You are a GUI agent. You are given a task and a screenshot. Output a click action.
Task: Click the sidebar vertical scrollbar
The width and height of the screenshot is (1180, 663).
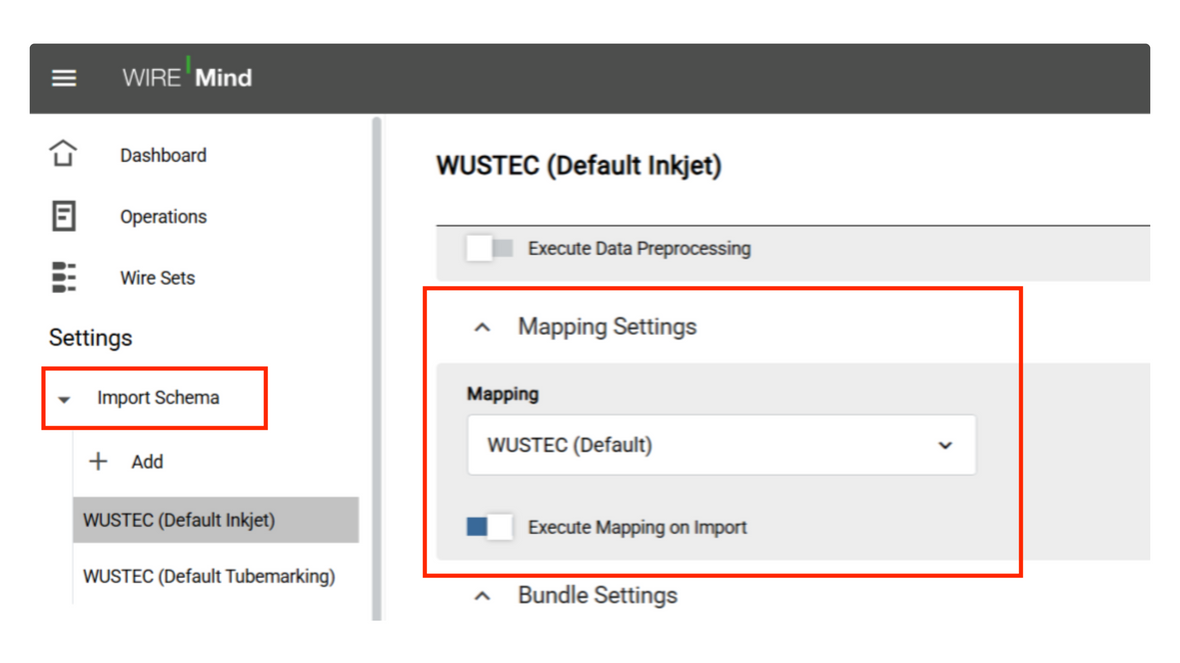[x=377, y=368]
